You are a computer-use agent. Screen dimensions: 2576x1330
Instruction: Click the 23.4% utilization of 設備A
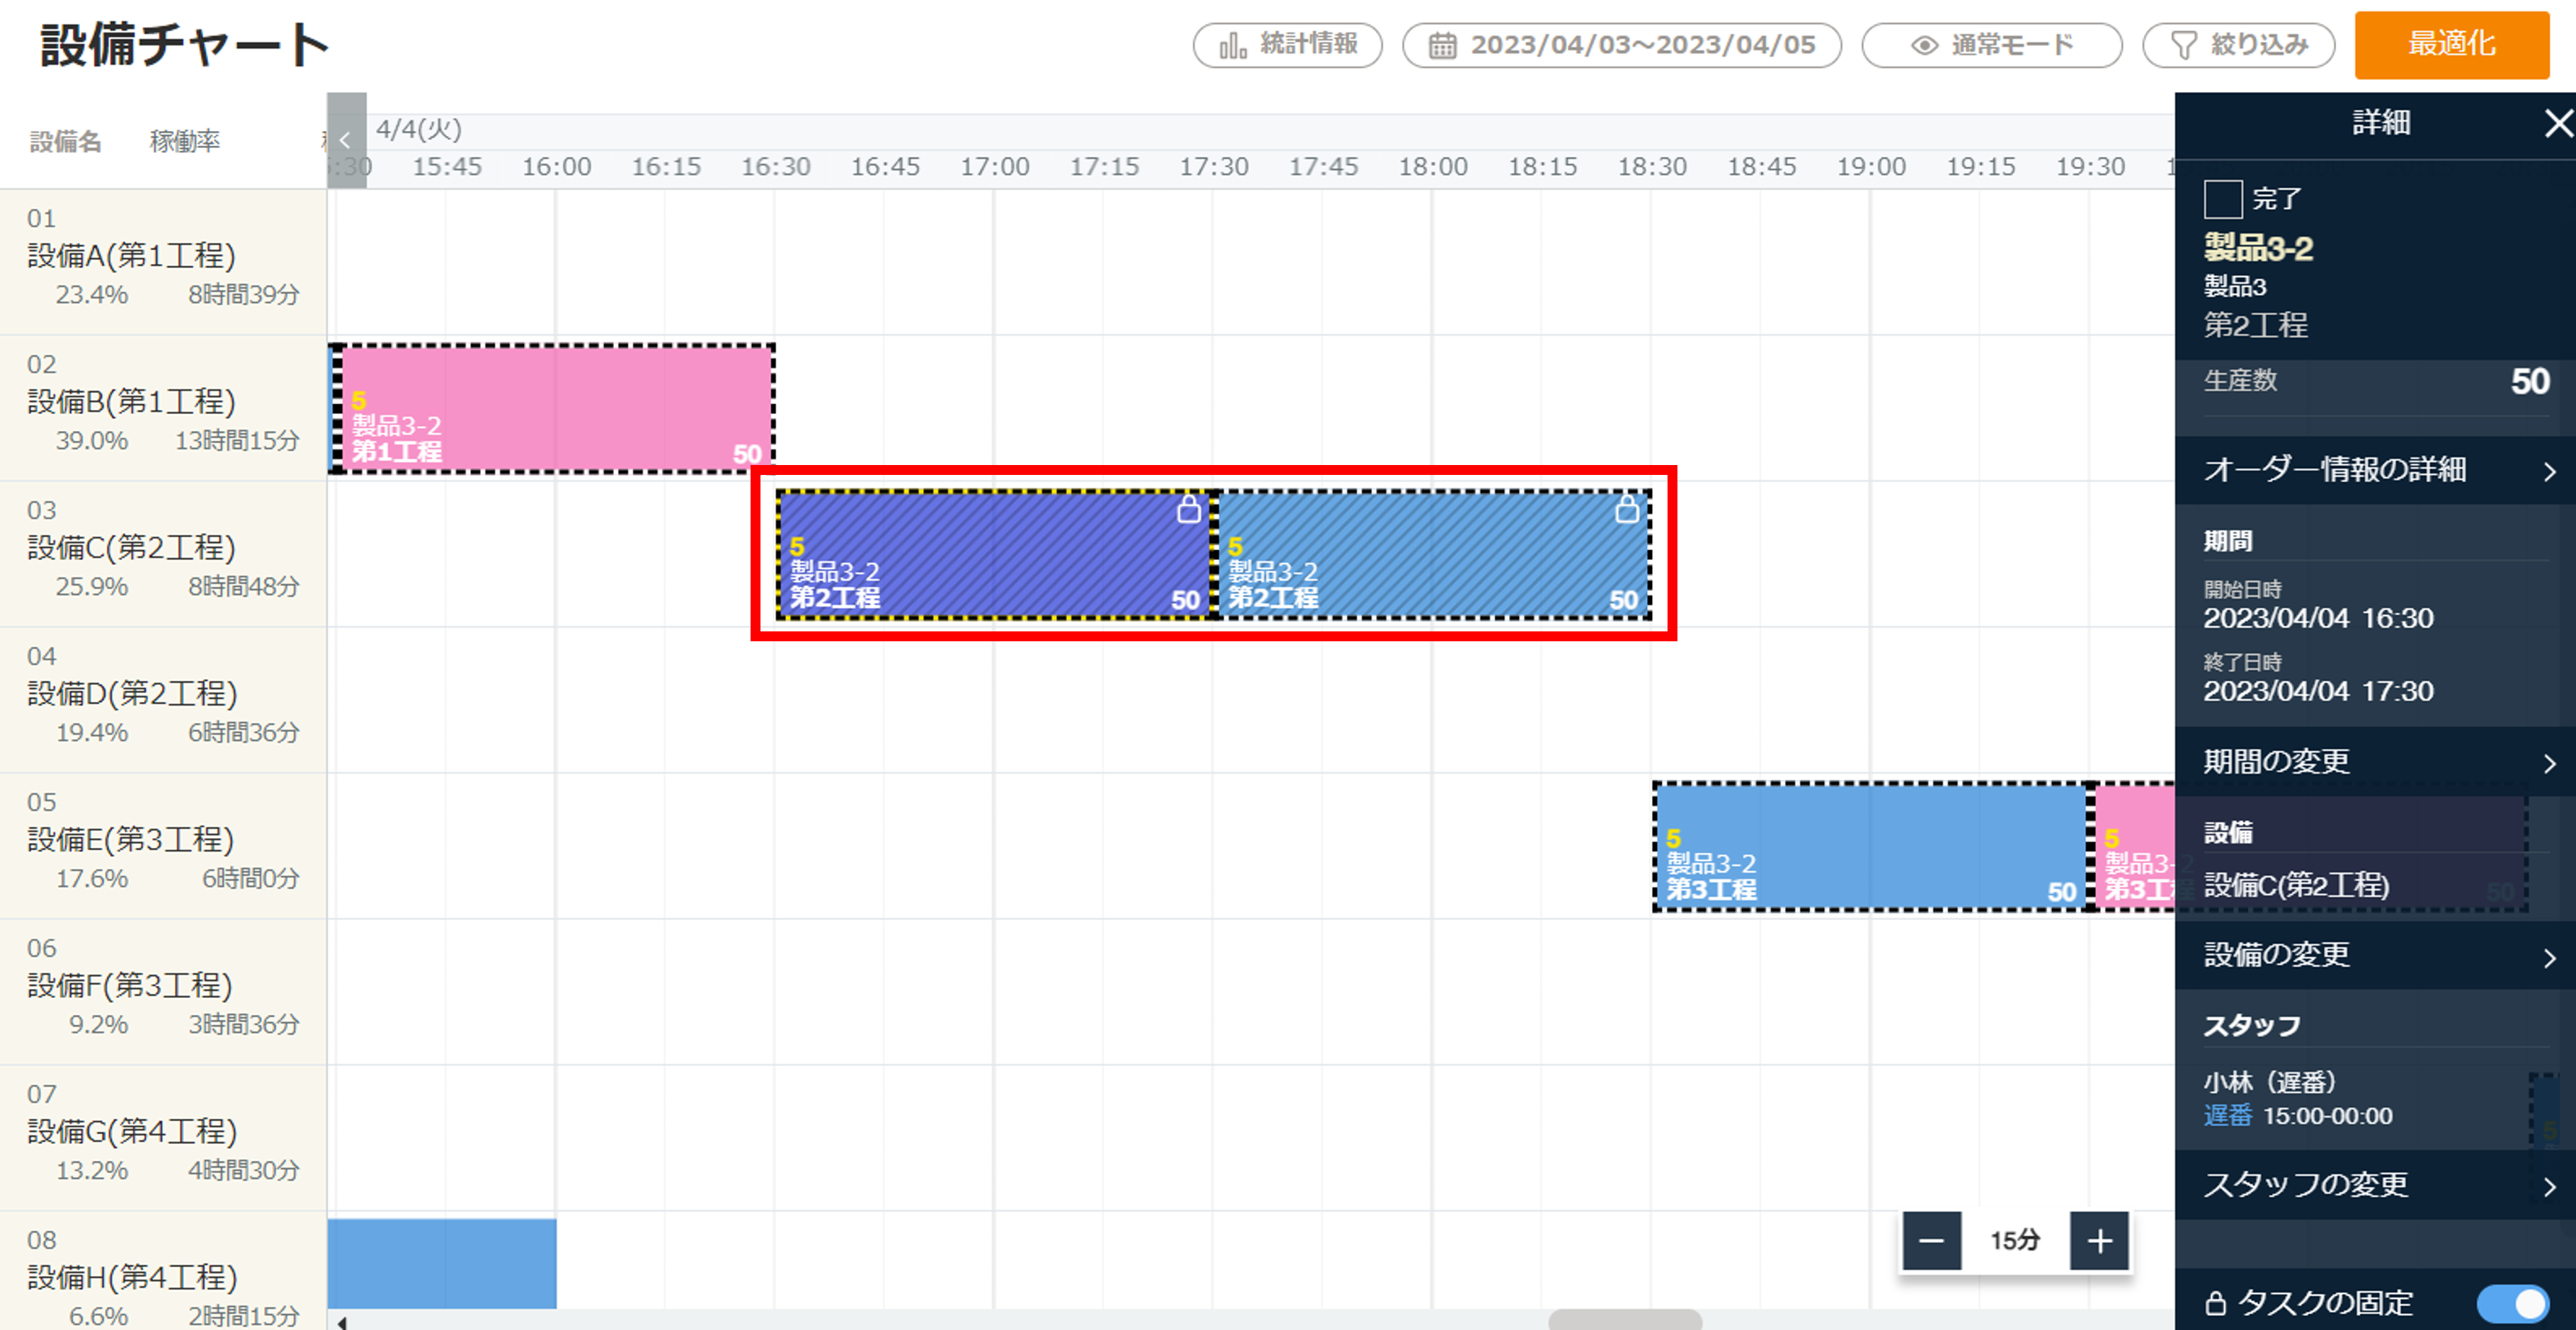click(92, 295)
